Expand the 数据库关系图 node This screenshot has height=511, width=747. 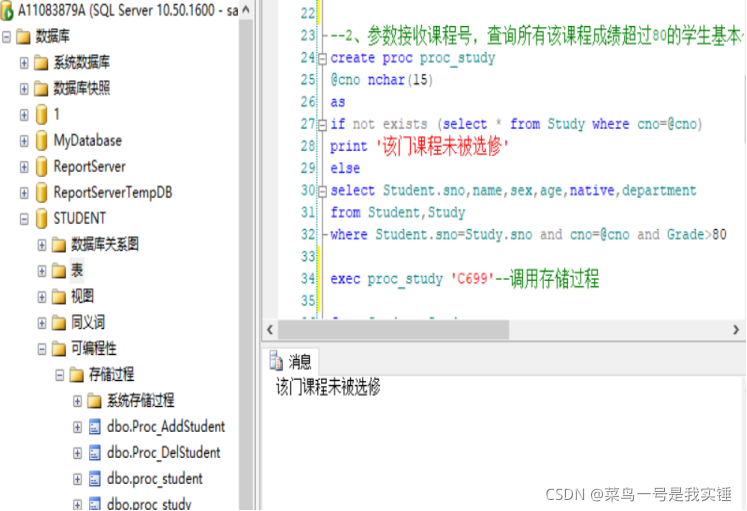pos(41,245)
